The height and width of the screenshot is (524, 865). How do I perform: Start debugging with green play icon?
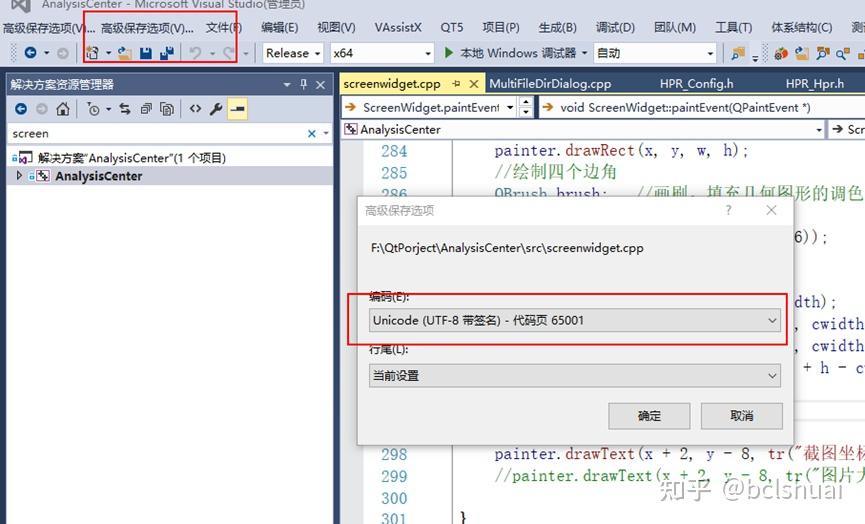click(x=448, y=53)
